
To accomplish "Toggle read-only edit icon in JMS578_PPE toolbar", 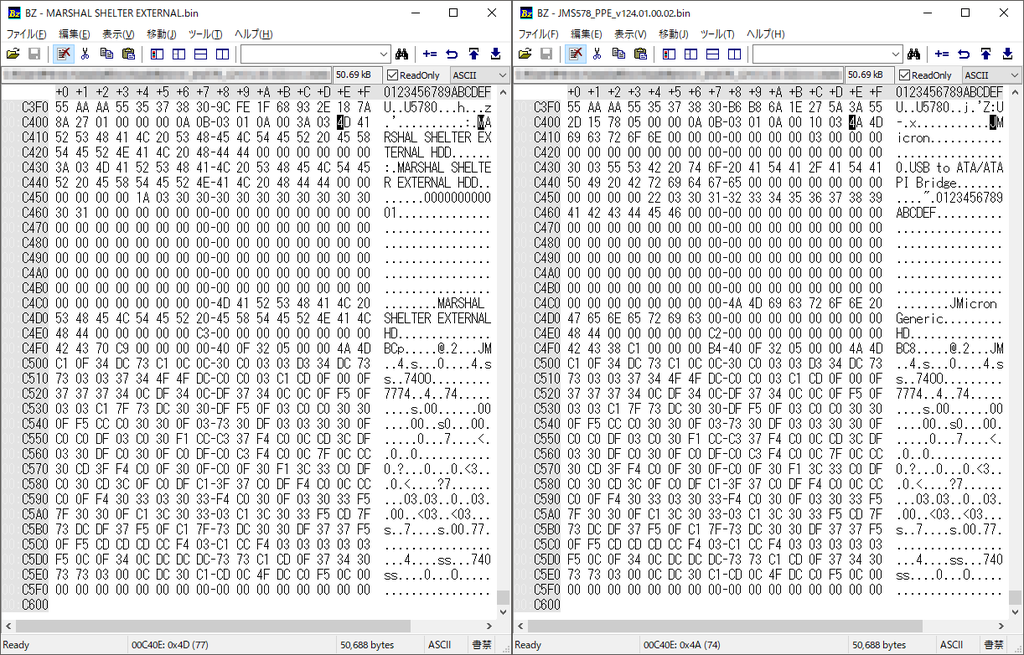I will tap(575, 54).
